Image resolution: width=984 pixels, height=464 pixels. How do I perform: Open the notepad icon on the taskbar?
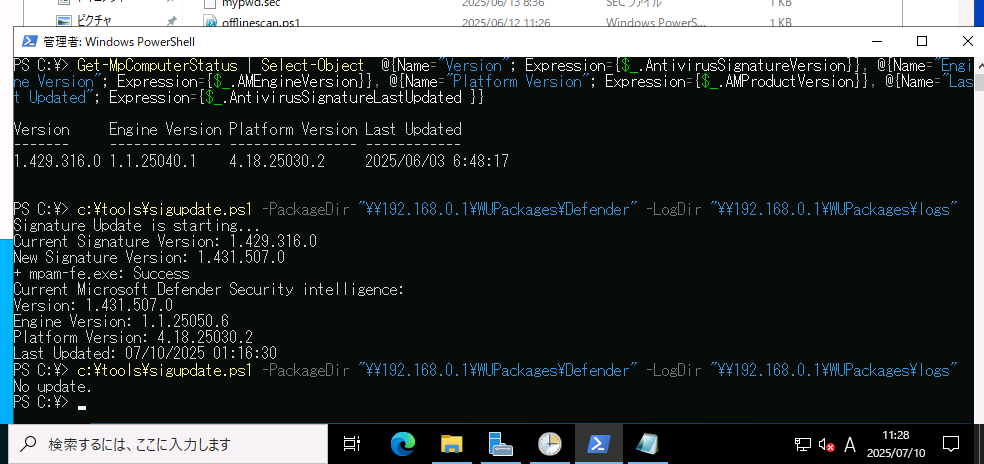(x=646, y=445)
